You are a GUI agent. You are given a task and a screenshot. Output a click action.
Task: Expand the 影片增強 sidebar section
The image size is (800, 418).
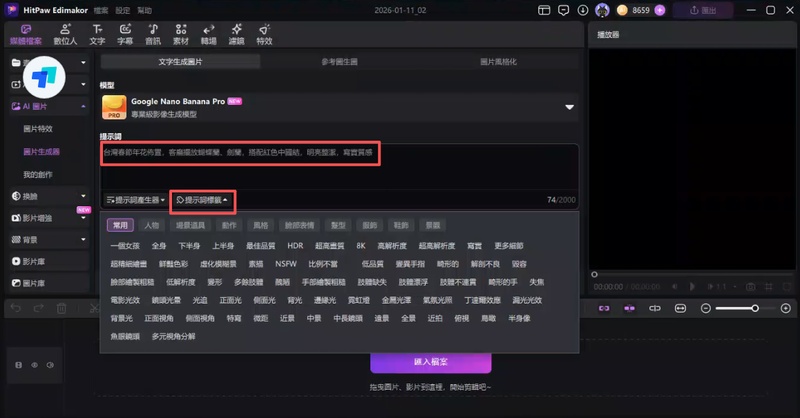tap(83, 218)
